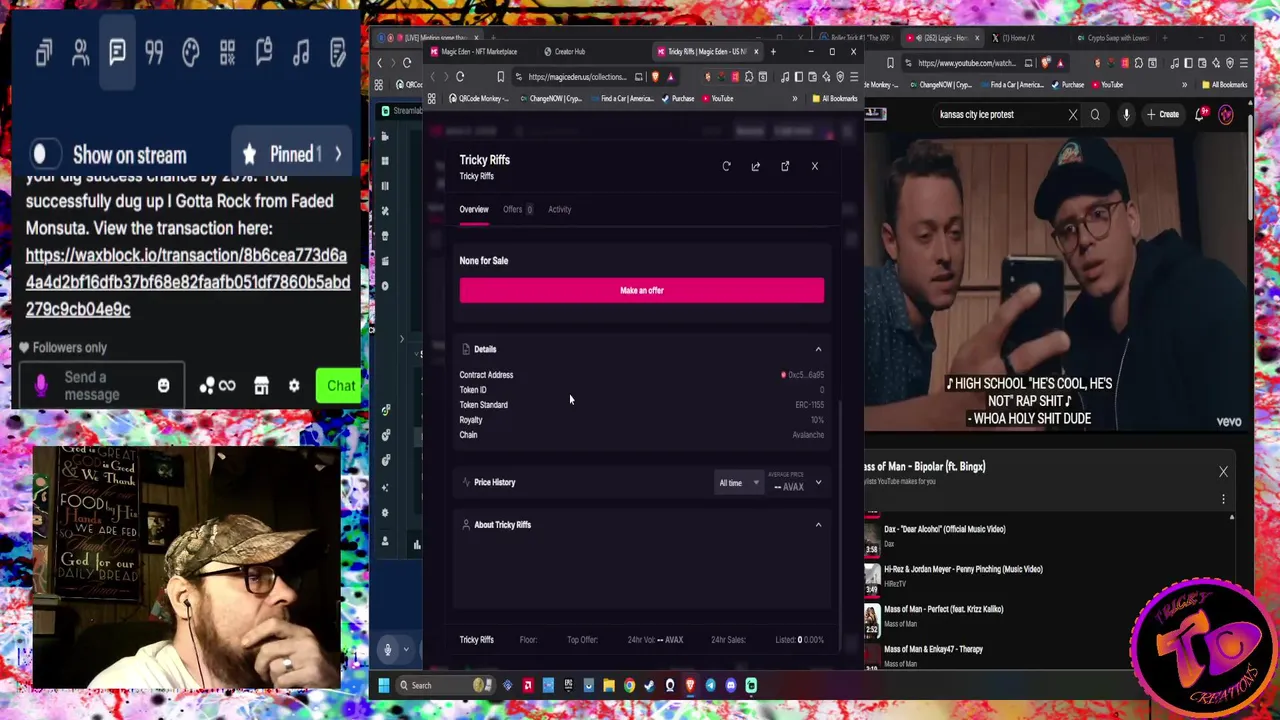Click Brave shields icon in Magic Eden window
The image size is (1280, 720).
pos(655,77)
